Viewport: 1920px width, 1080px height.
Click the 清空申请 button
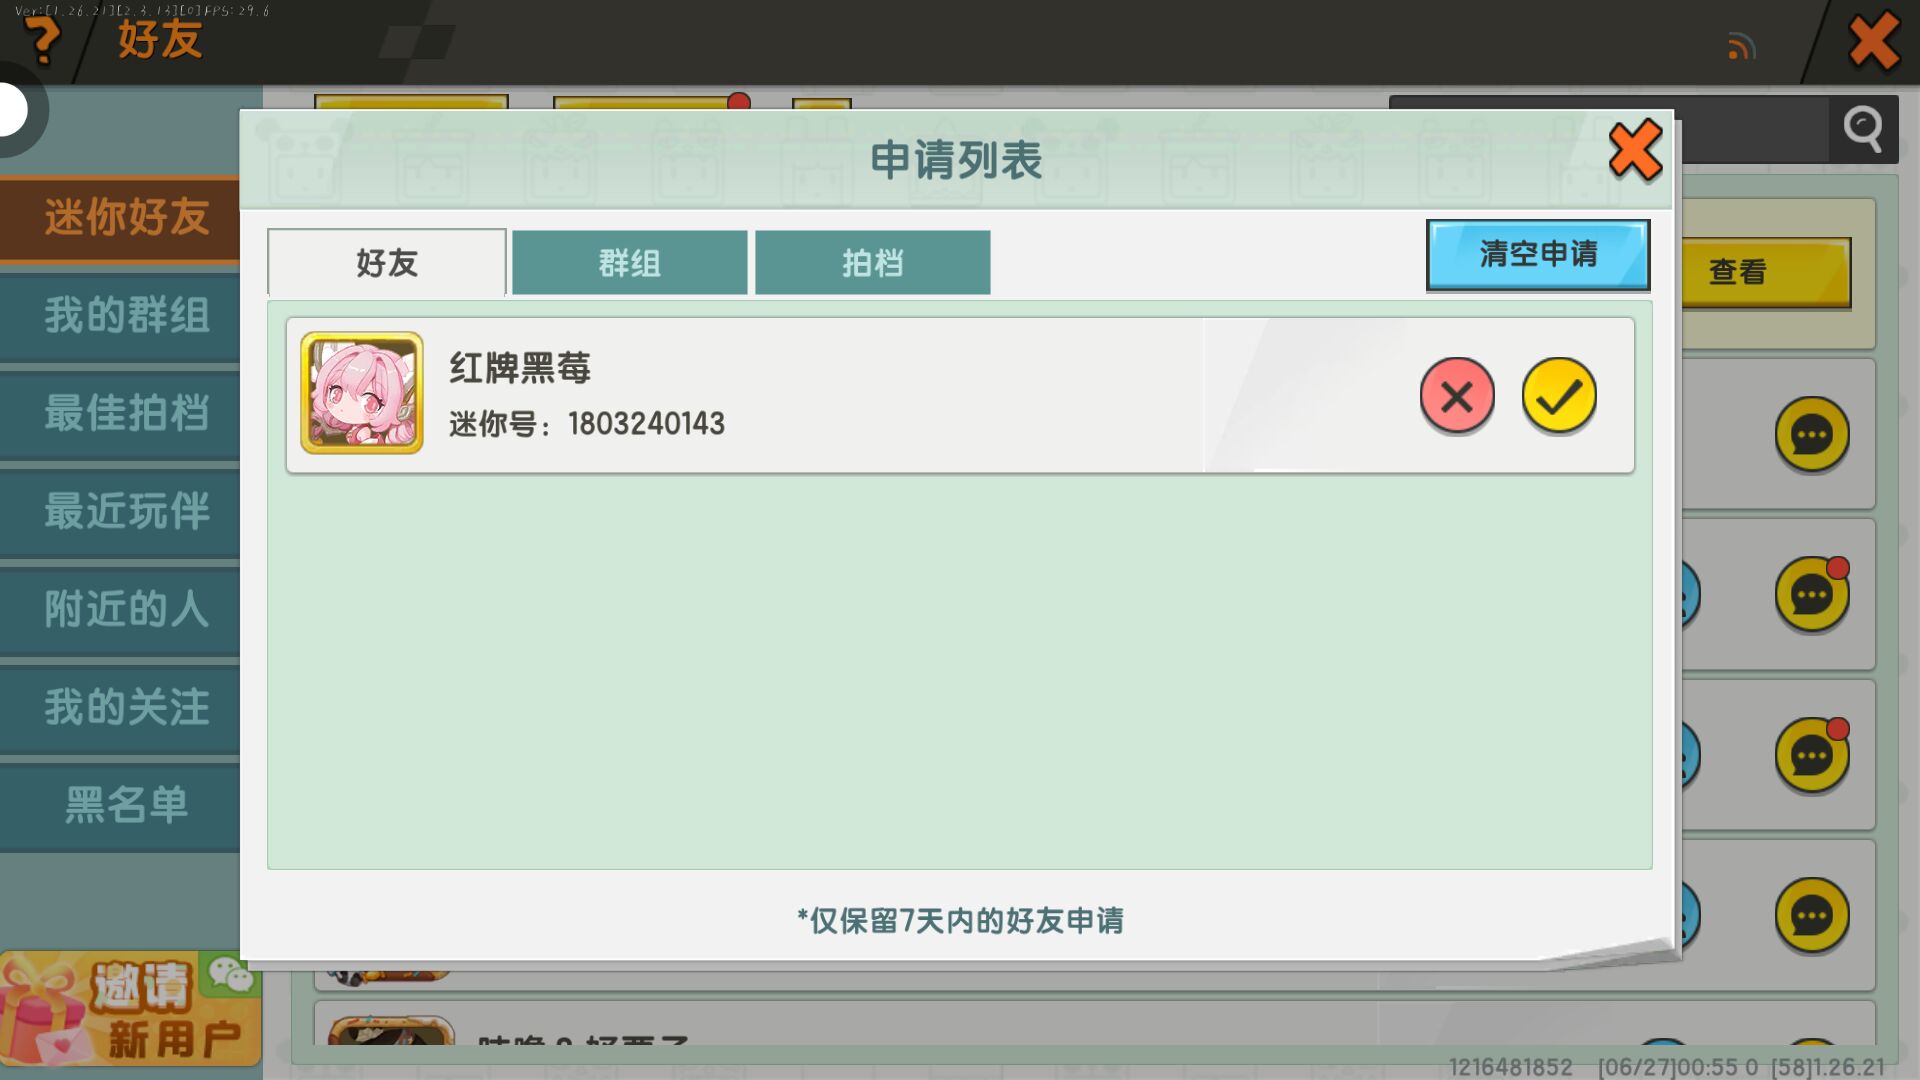[x=1537, y=255]
